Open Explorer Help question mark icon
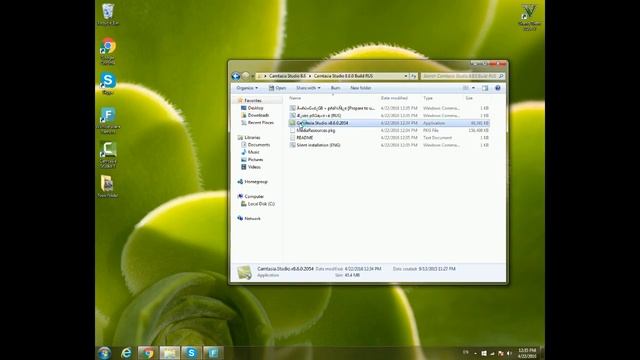Screen dimensions: 640x360 (x=498, y=88)
